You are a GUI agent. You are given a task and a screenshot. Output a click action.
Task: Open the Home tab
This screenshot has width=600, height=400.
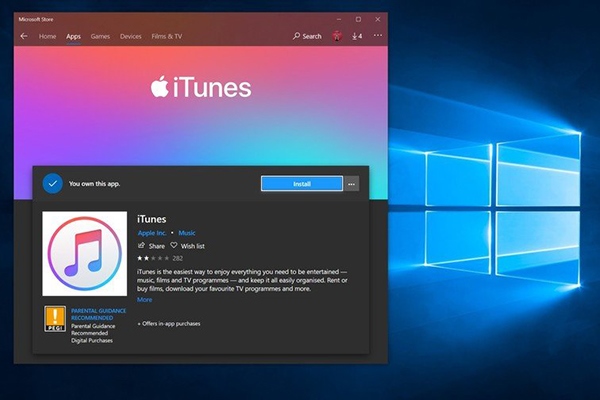(x=47, y=36)
